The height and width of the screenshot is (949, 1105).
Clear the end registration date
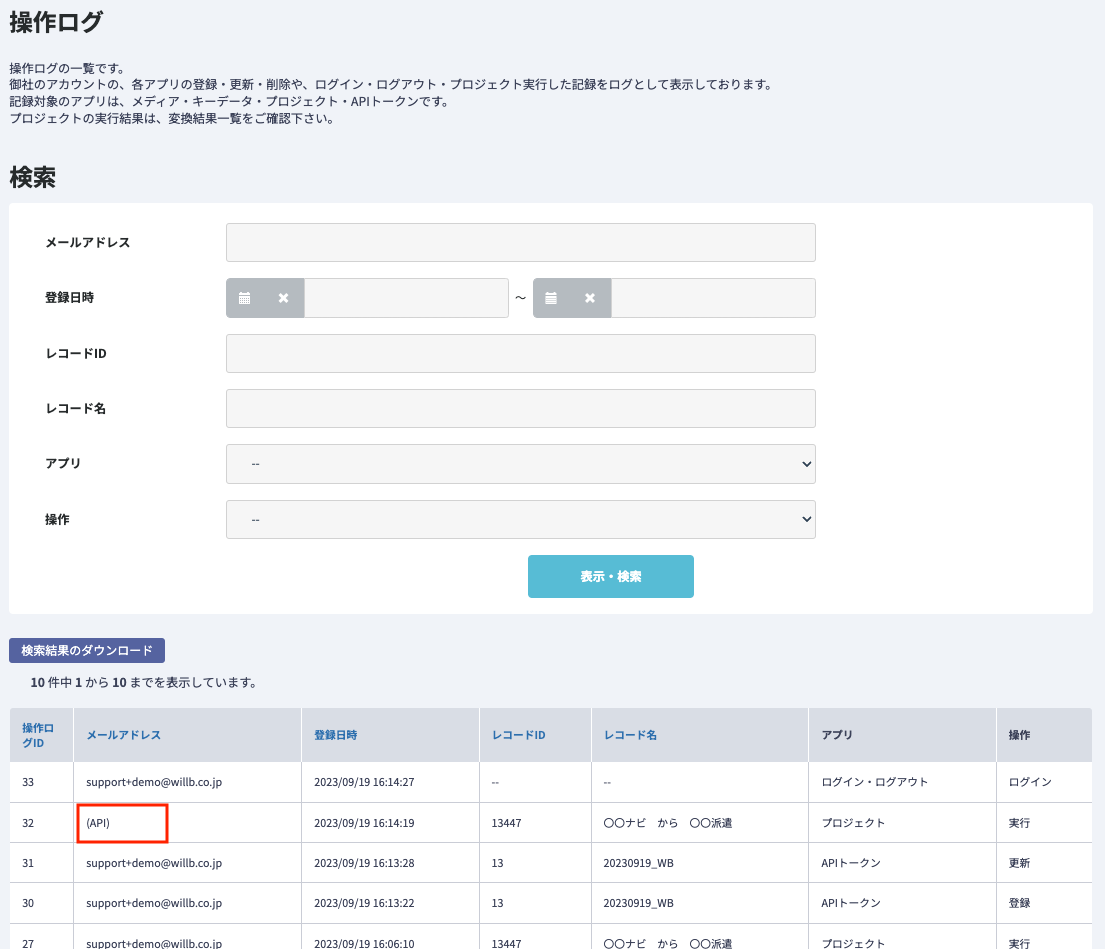click(x=590, y=298)
